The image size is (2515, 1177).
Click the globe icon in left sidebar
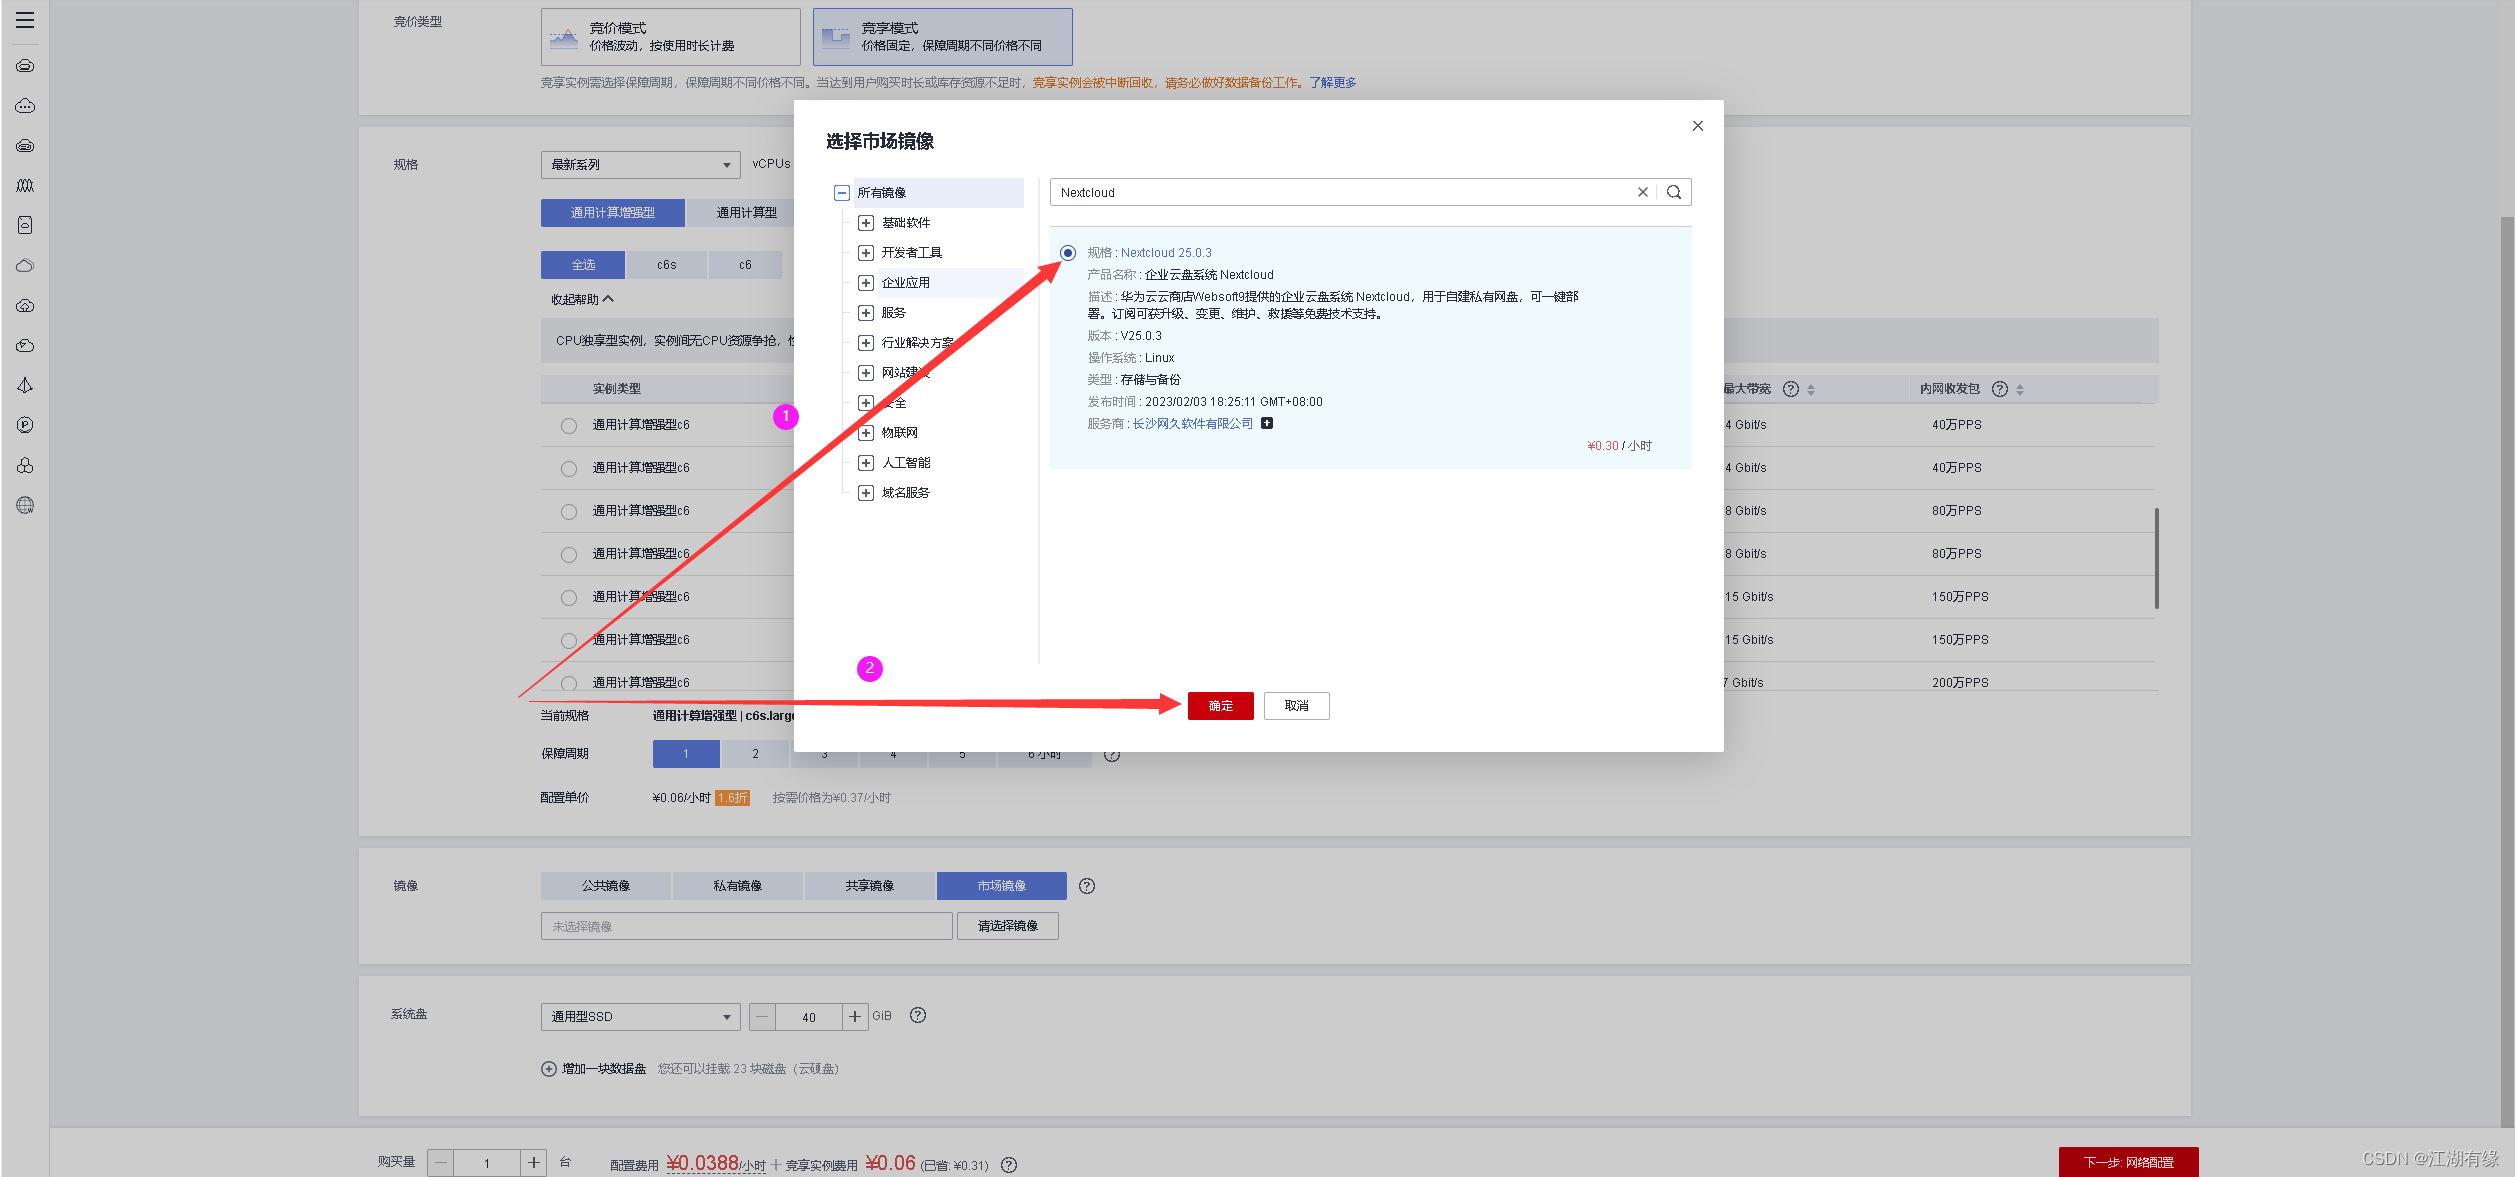(x=25, y=505)
